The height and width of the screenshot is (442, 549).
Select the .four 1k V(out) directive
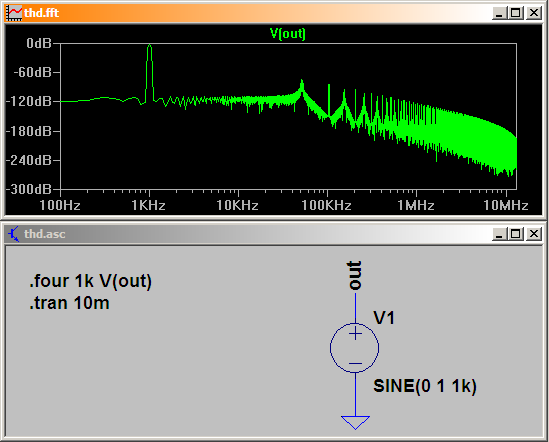[x=91, y=281]
